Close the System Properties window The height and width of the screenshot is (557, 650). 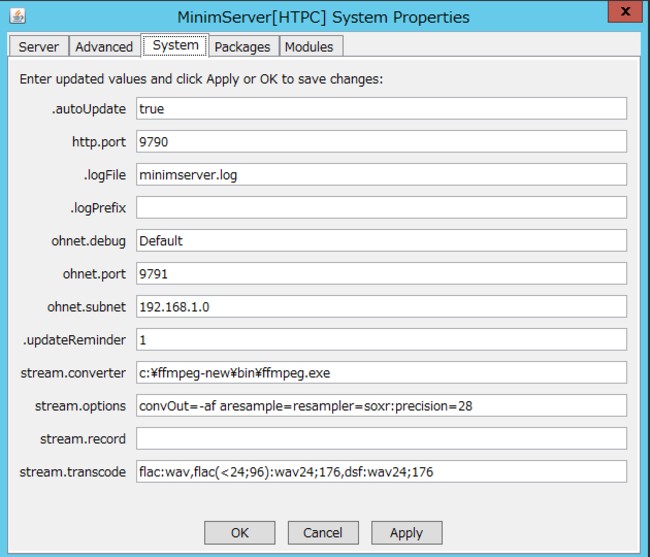click(625, 12)
